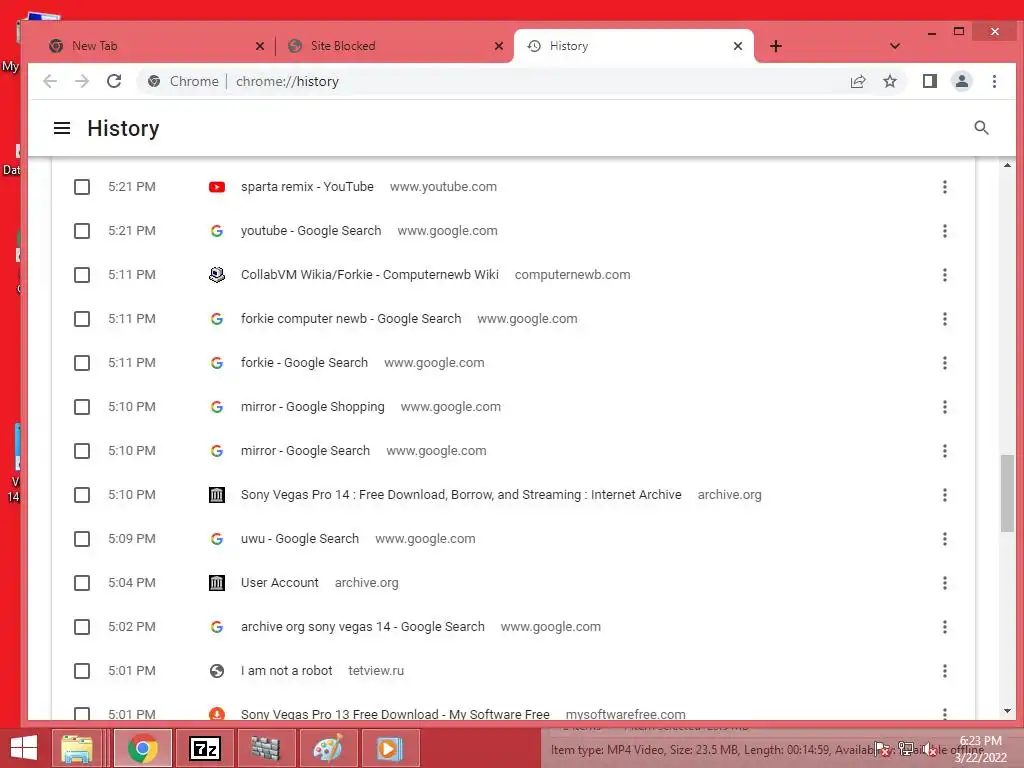Open the media player taskbar icon
Image resolution: width=1024 pixels, height=768 pixels.
pyautogui.click(x=389, y=748)
